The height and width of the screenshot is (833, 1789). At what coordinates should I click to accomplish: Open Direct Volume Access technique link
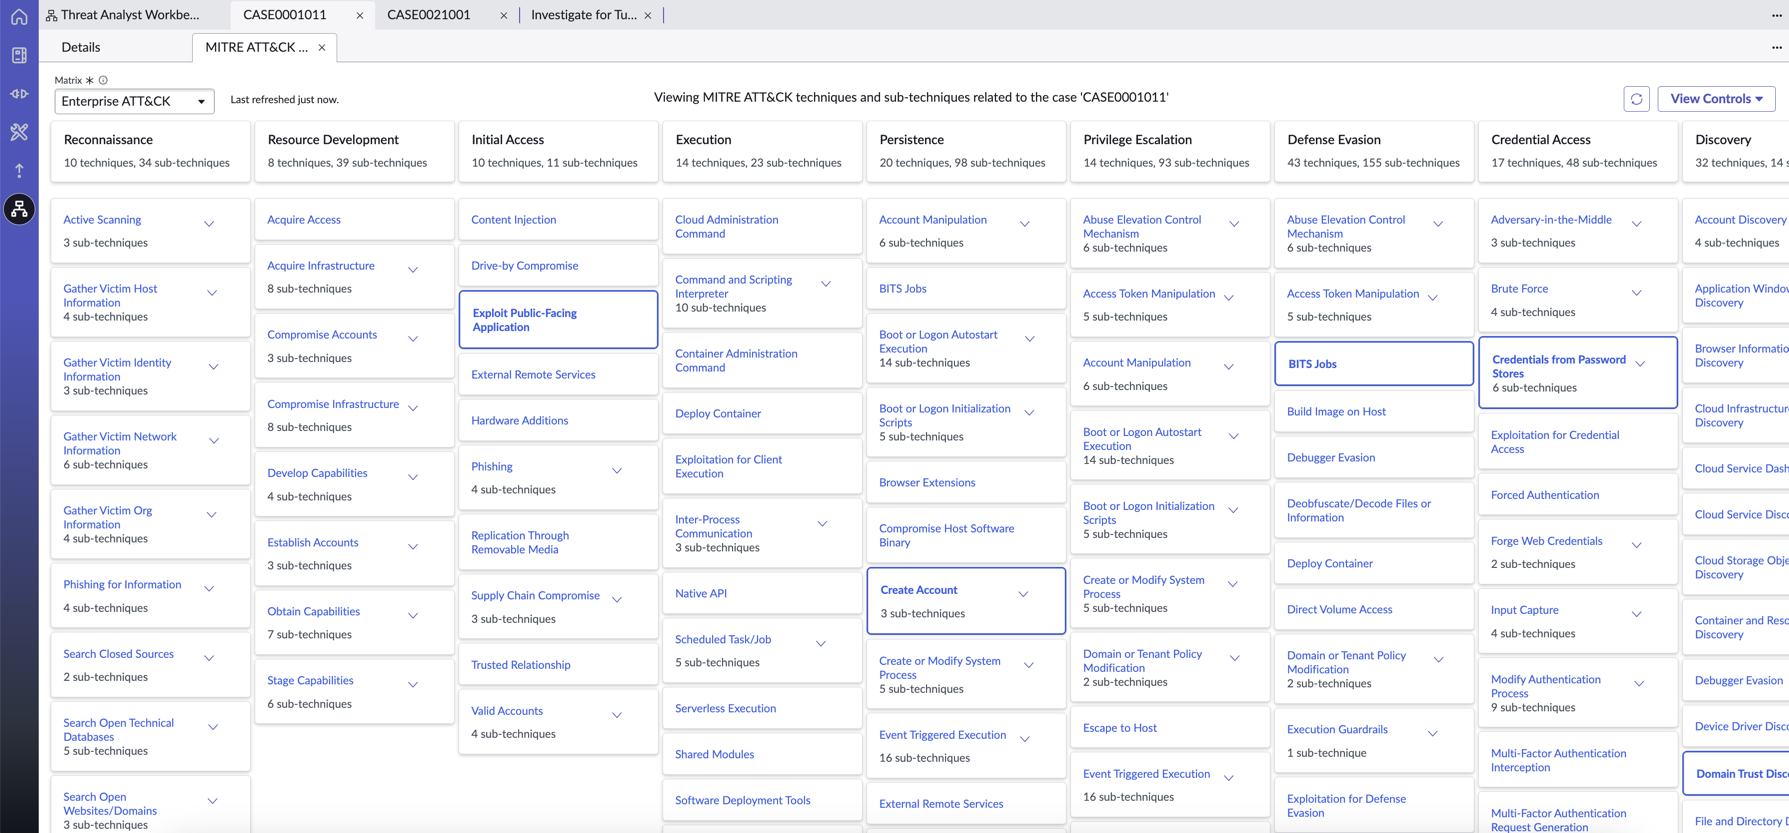(x=1339, y=610)
